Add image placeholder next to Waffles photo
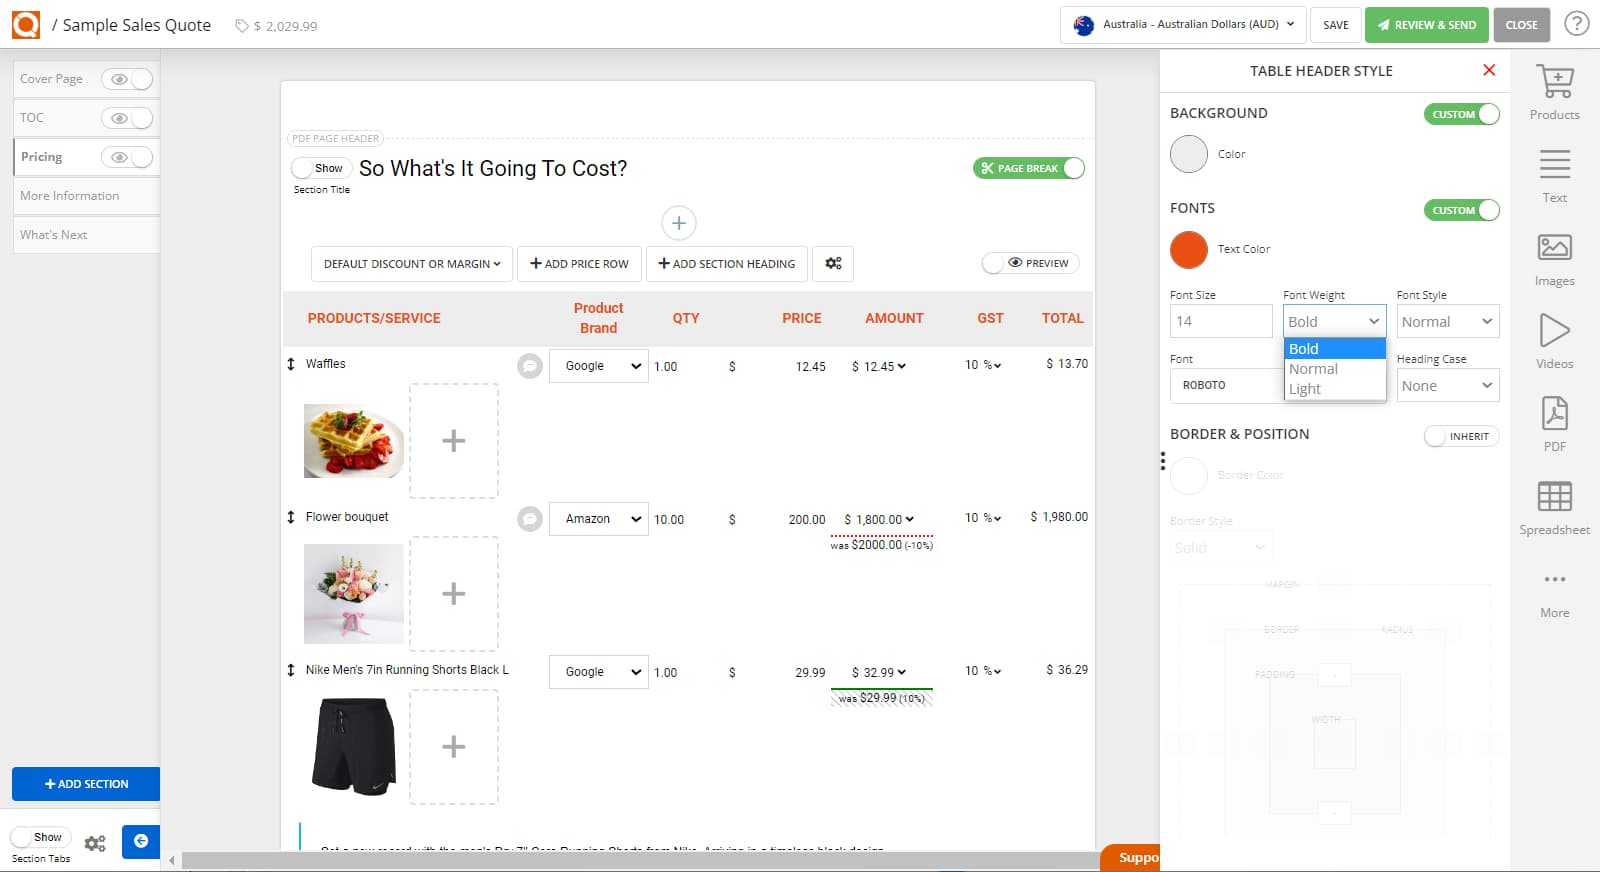1600x872 pixels. (x=454, y=441)
